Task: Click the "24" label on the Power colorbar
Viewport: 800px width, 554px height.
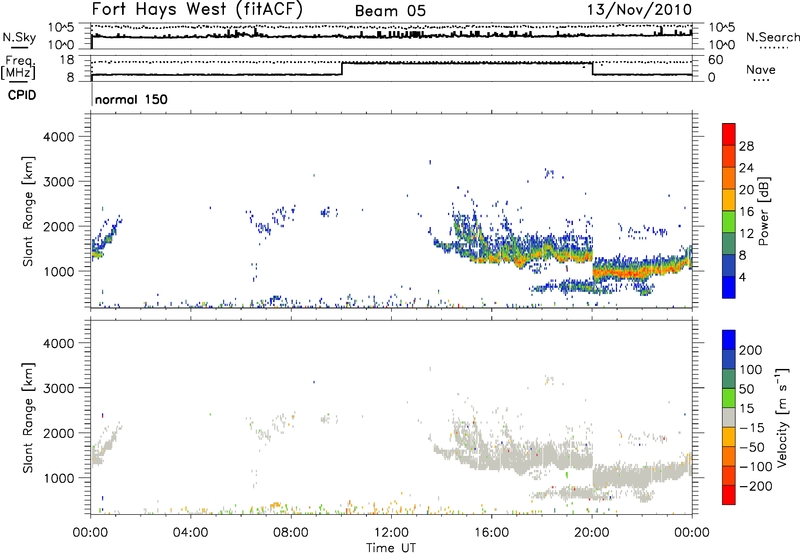Action: pyautogui.click(x=746, y=168)
